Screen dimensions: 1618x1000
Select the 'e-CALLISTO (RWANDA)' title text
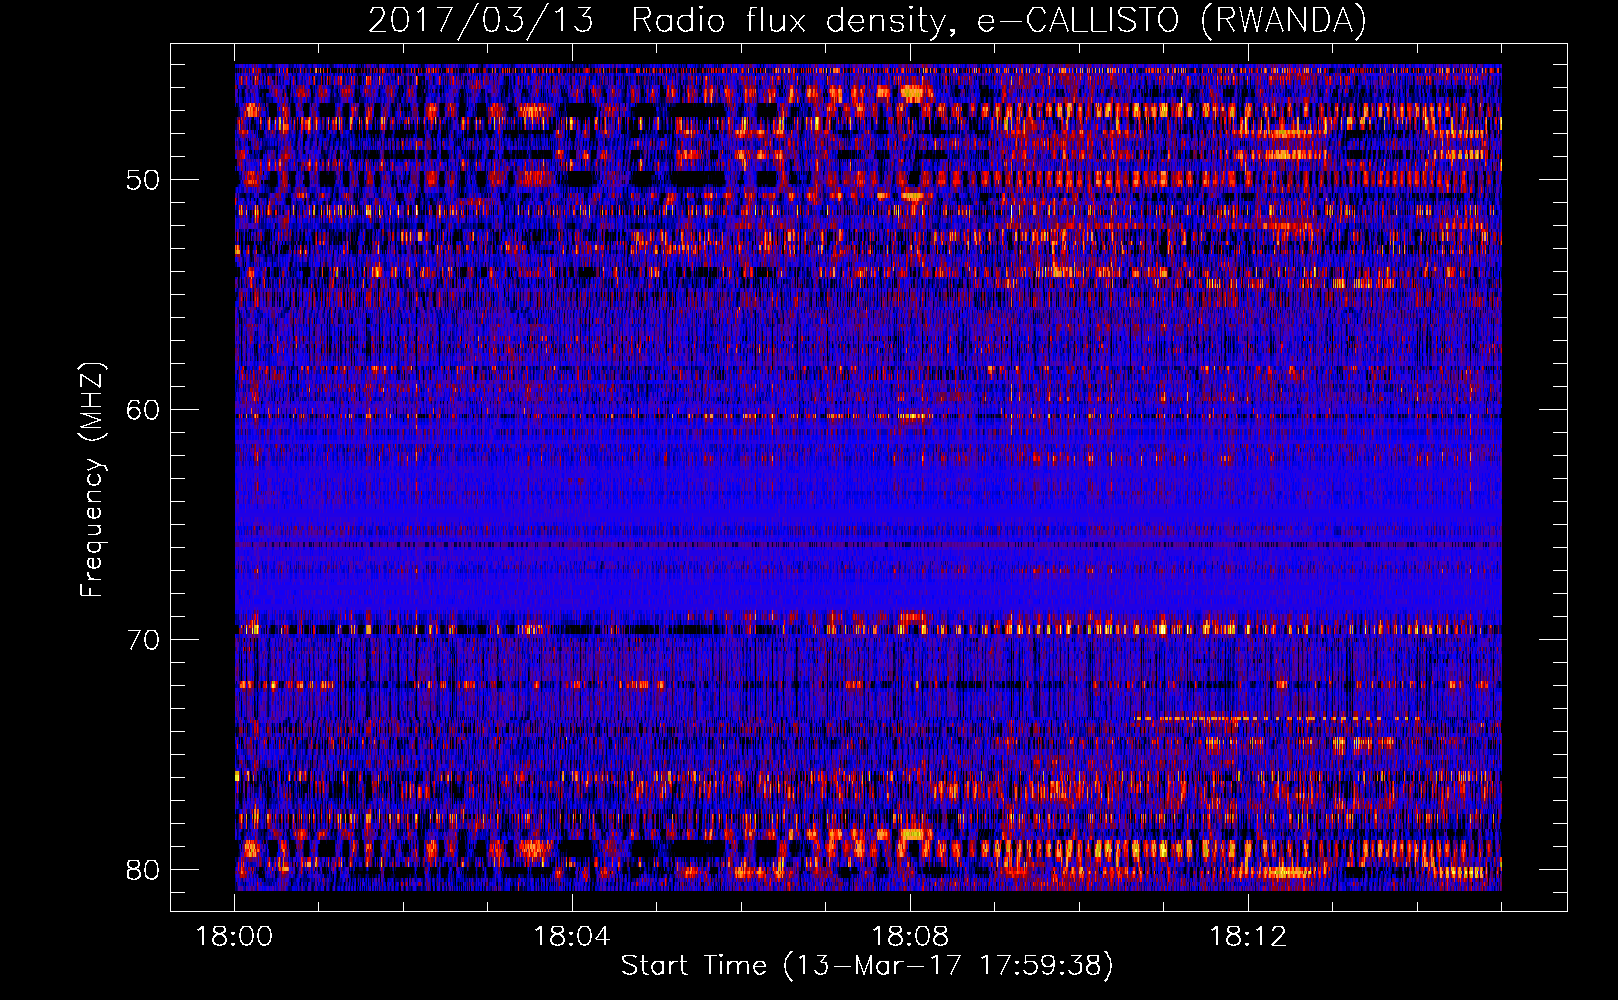pos(1172,21)
